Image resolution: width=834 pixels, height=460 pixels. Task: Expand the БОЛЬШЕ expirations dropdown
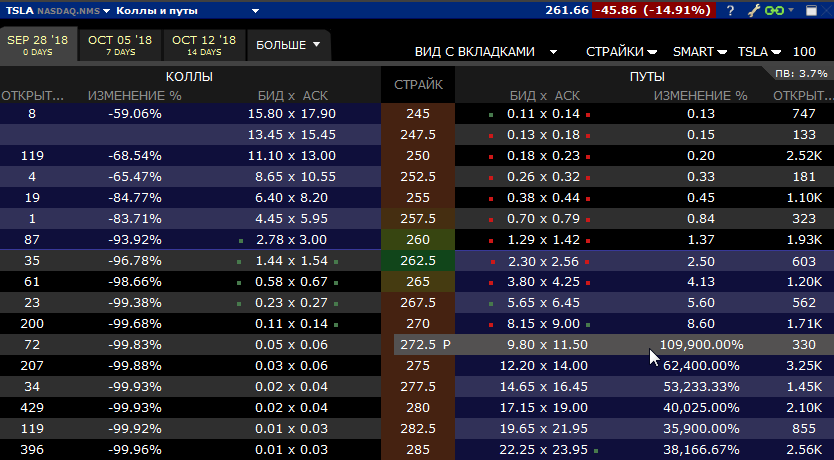290,45
